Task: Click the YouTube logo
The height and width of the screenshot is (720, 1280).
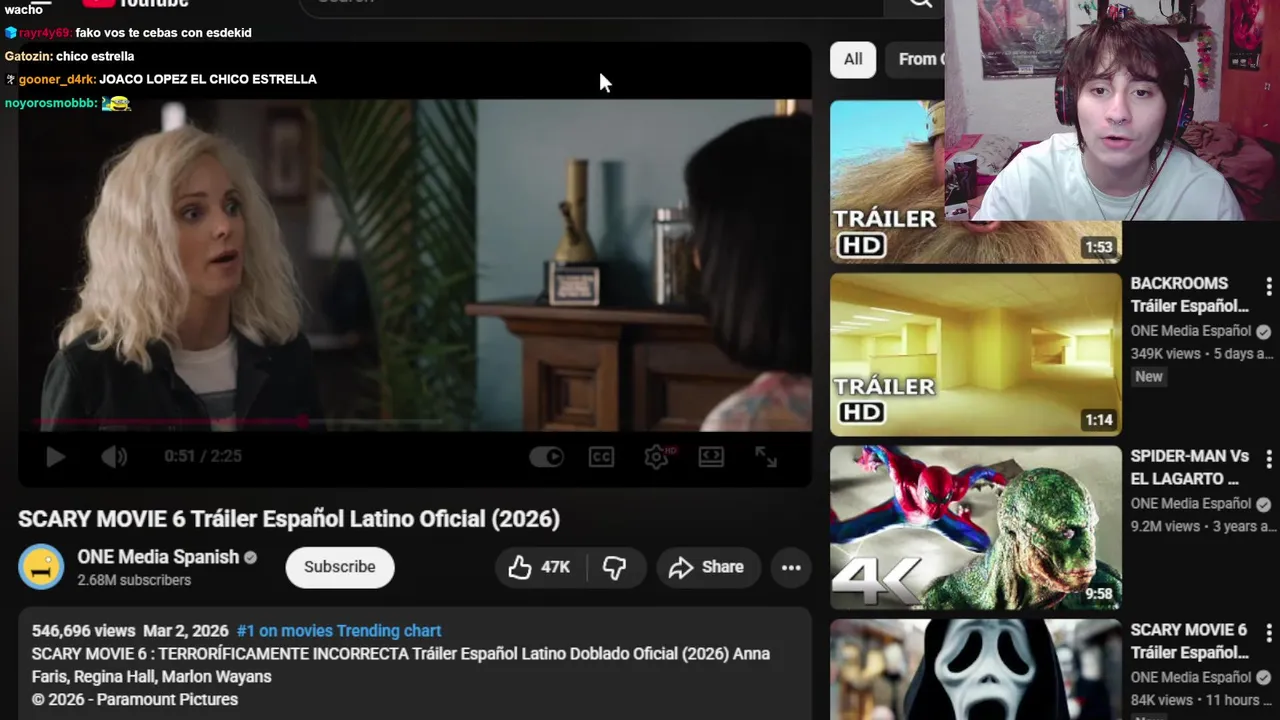Action: coord(137,3)
